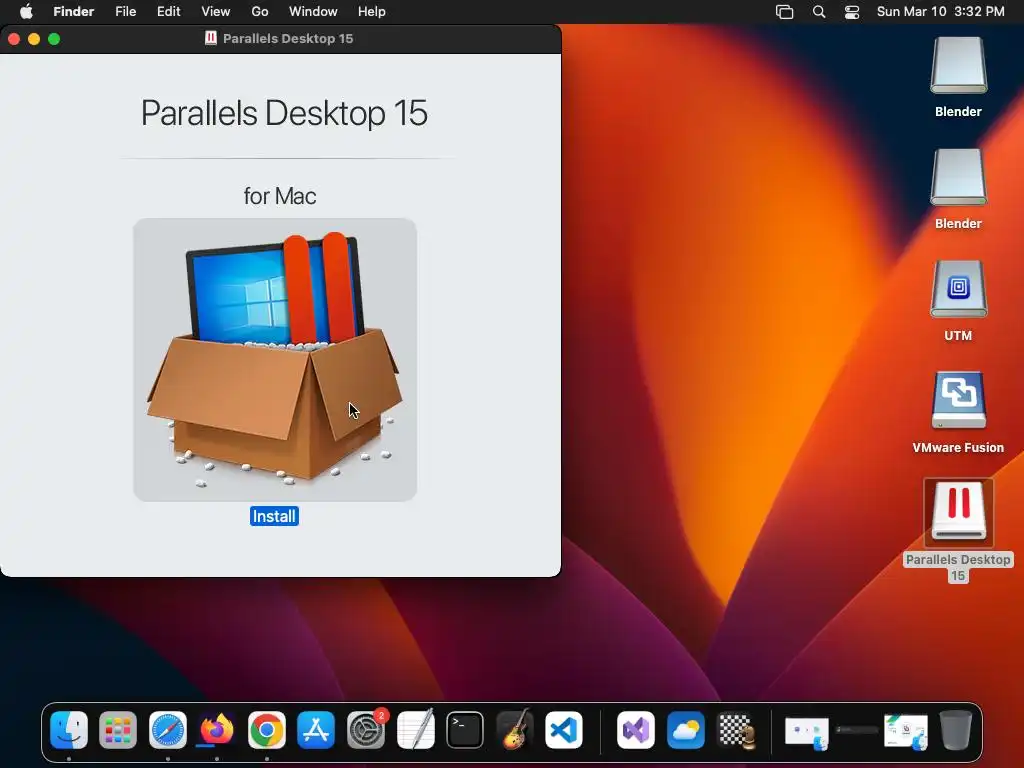Close the Parallels Desktop 15 window
This screenshot has height=768, width=1024.
tap(14, 39)
